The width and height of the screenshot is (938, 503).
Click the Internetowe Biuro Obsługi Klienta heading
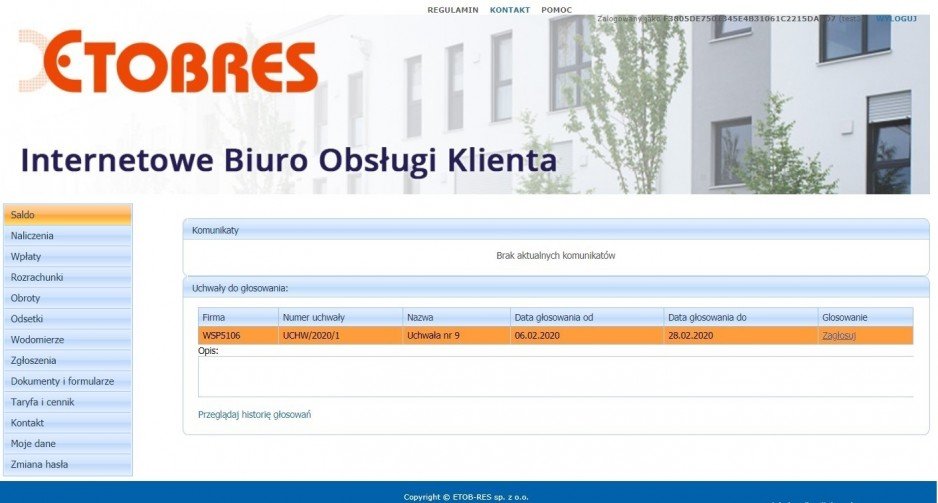(x=289, y=160)
